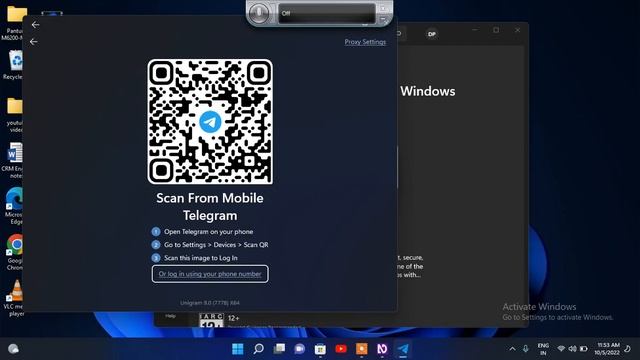Click step 'Scan this image to Log In'

[200, 258]
